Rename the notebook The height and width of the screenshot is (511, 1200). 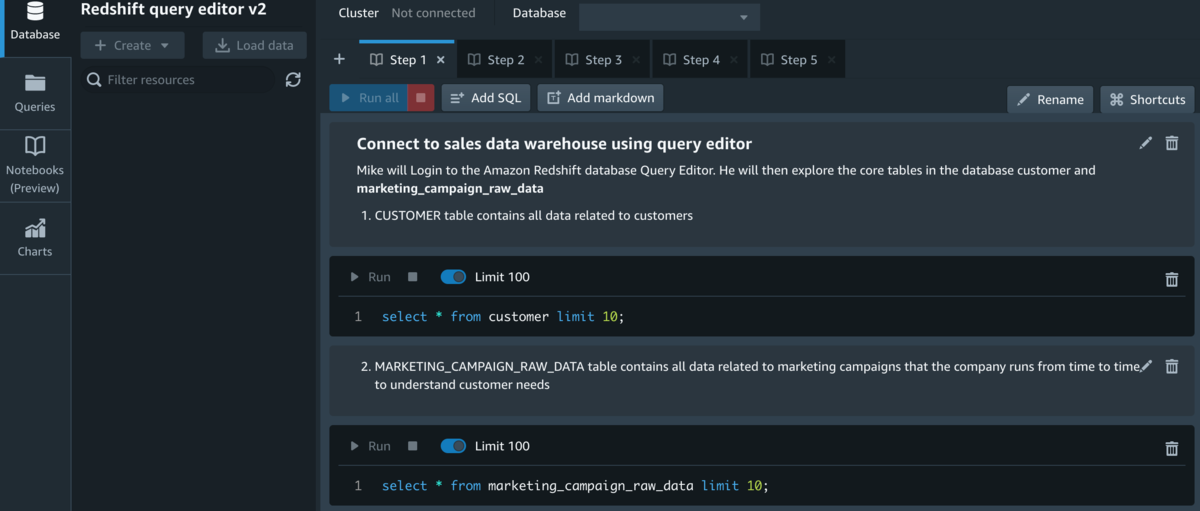point(1050,99)
